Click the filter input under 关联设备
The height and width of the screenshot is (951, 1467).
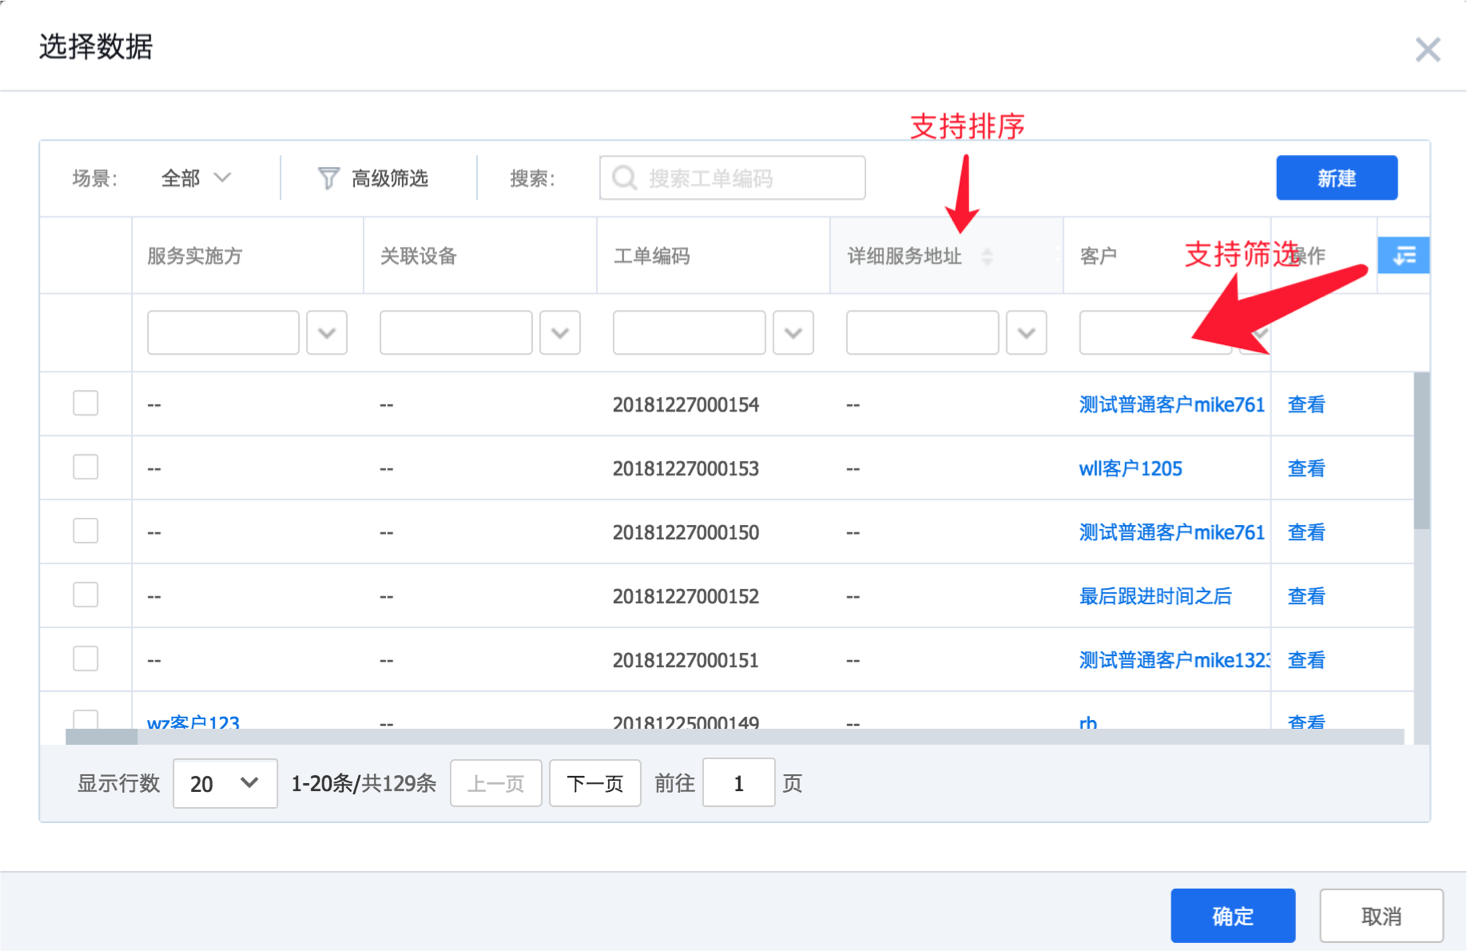(456, 333)
